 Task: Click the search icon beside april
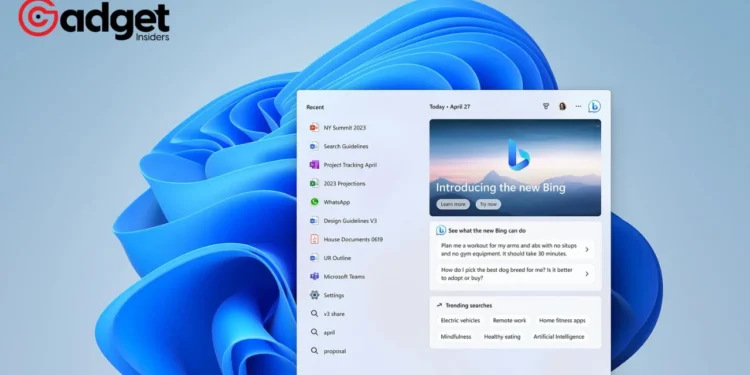click(314, 332)
